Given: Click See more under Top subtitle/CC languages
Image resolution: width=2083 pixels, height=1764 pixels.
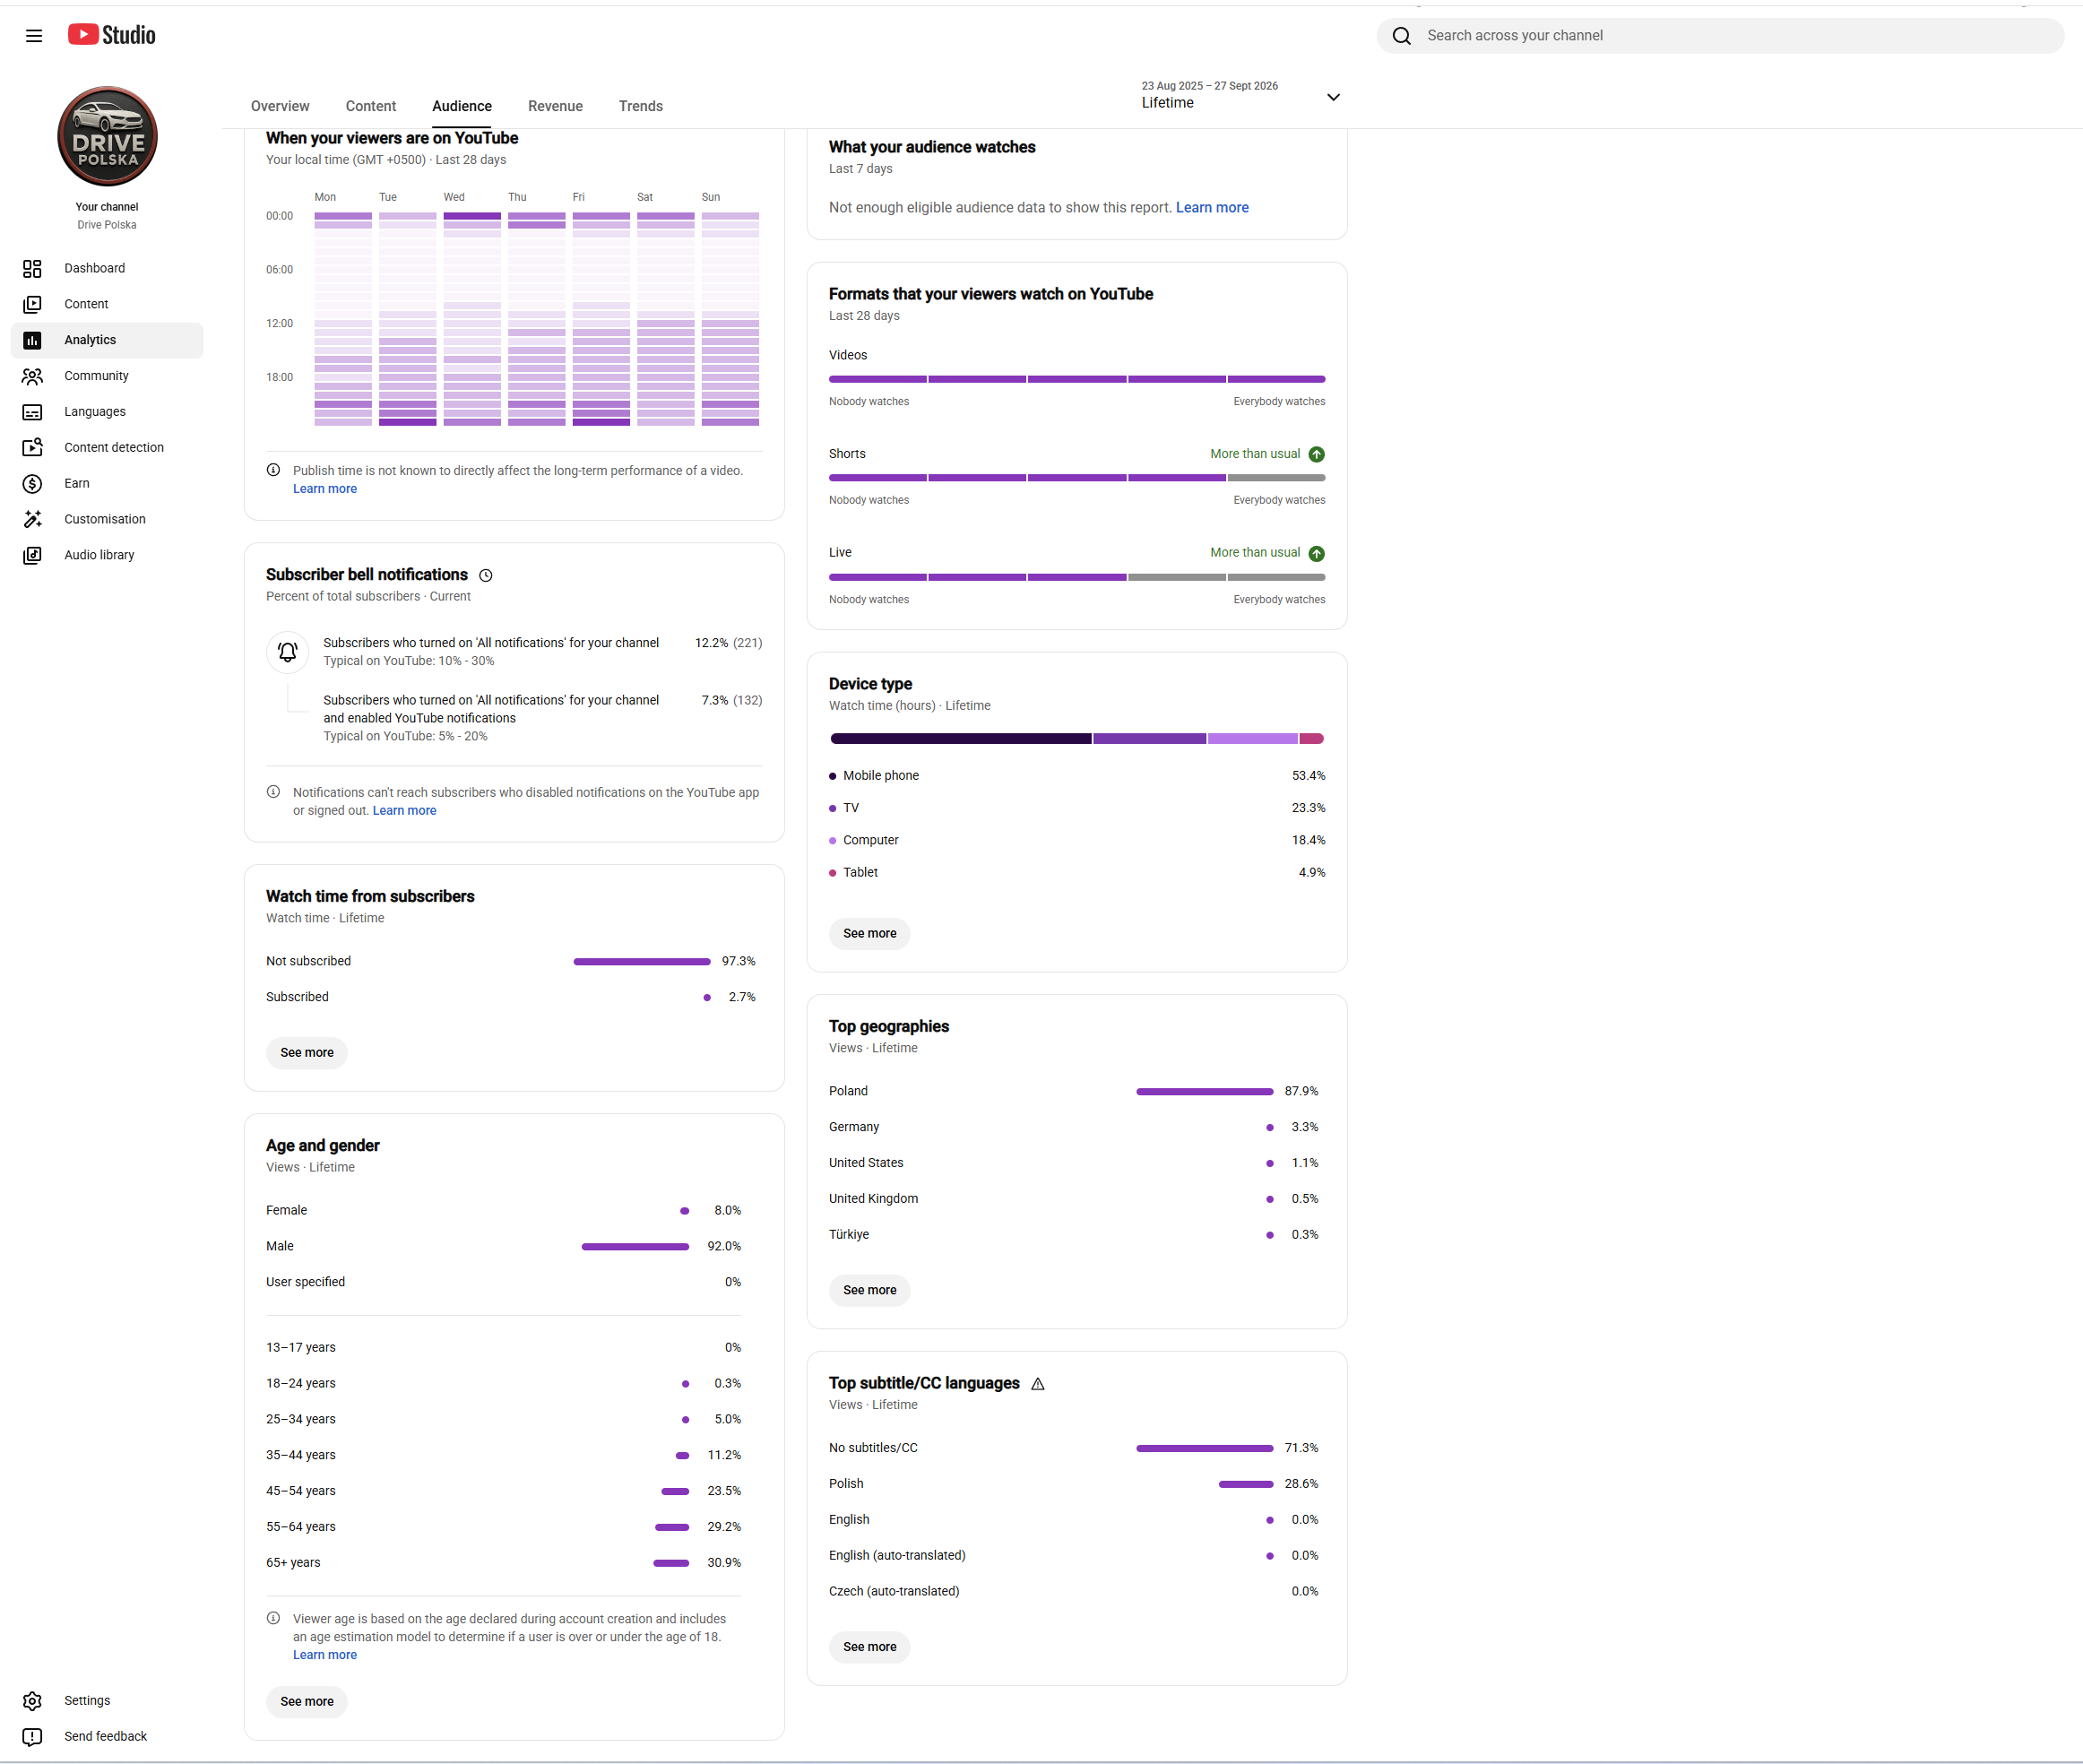Looking at the screenshot, I should (870, 1647).
